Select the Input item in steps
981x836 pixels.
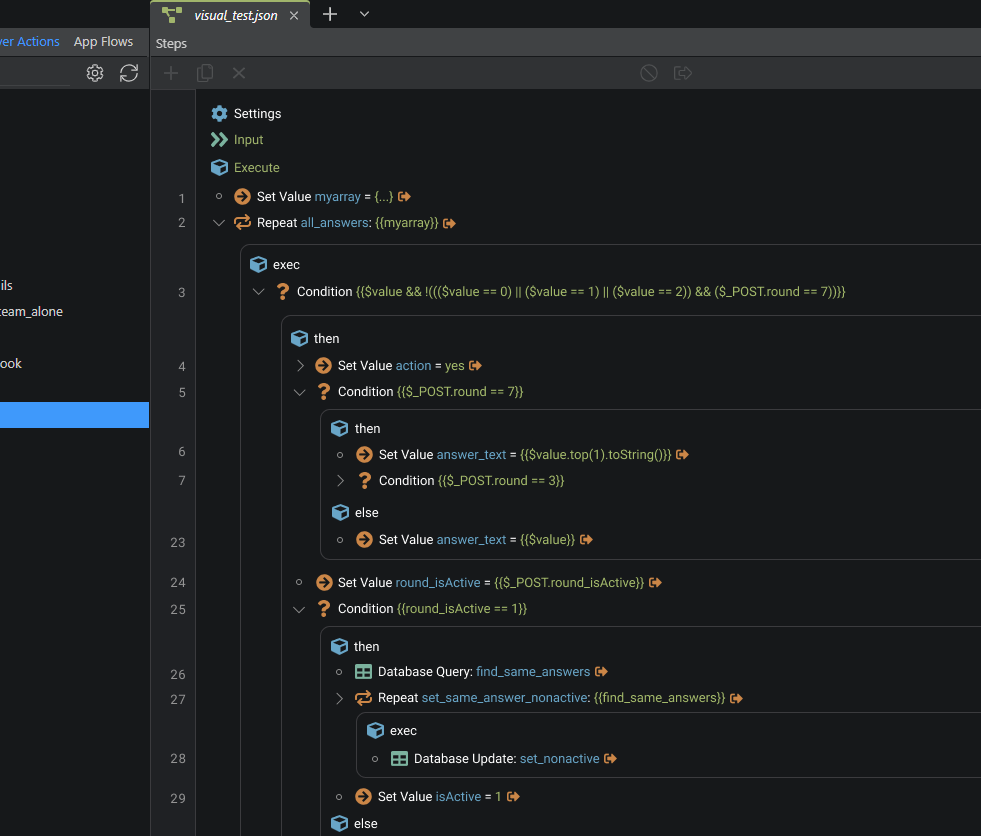248,140
